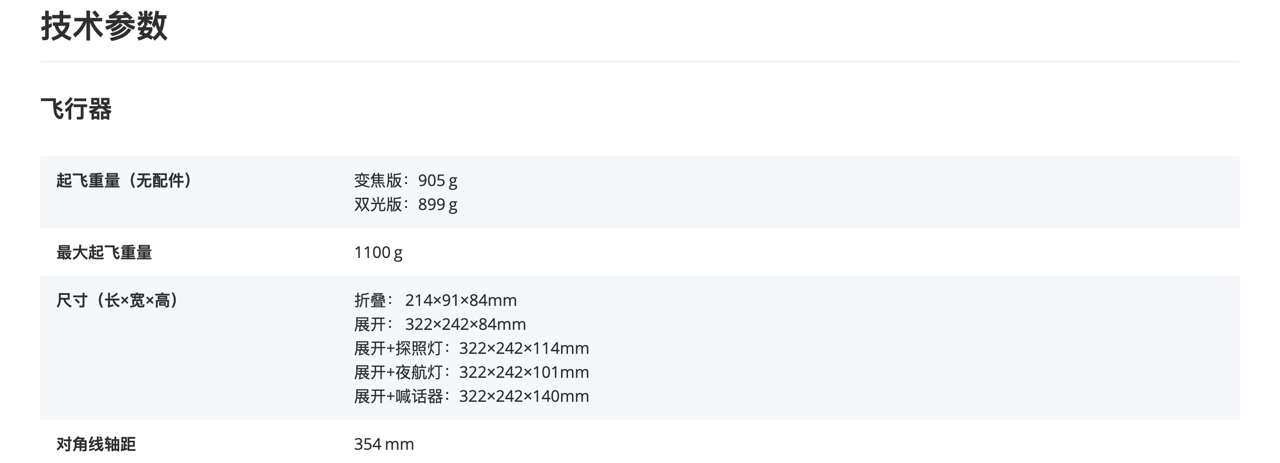Select the 变焦版 label text
1280x463 pixels.
378,181
